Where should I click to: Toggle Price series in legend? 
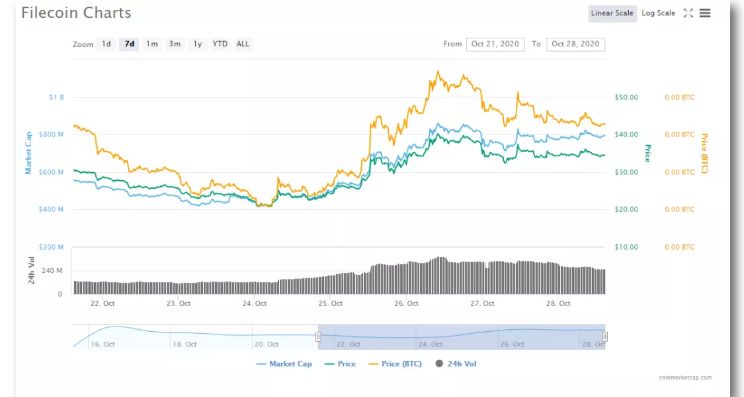340,364
